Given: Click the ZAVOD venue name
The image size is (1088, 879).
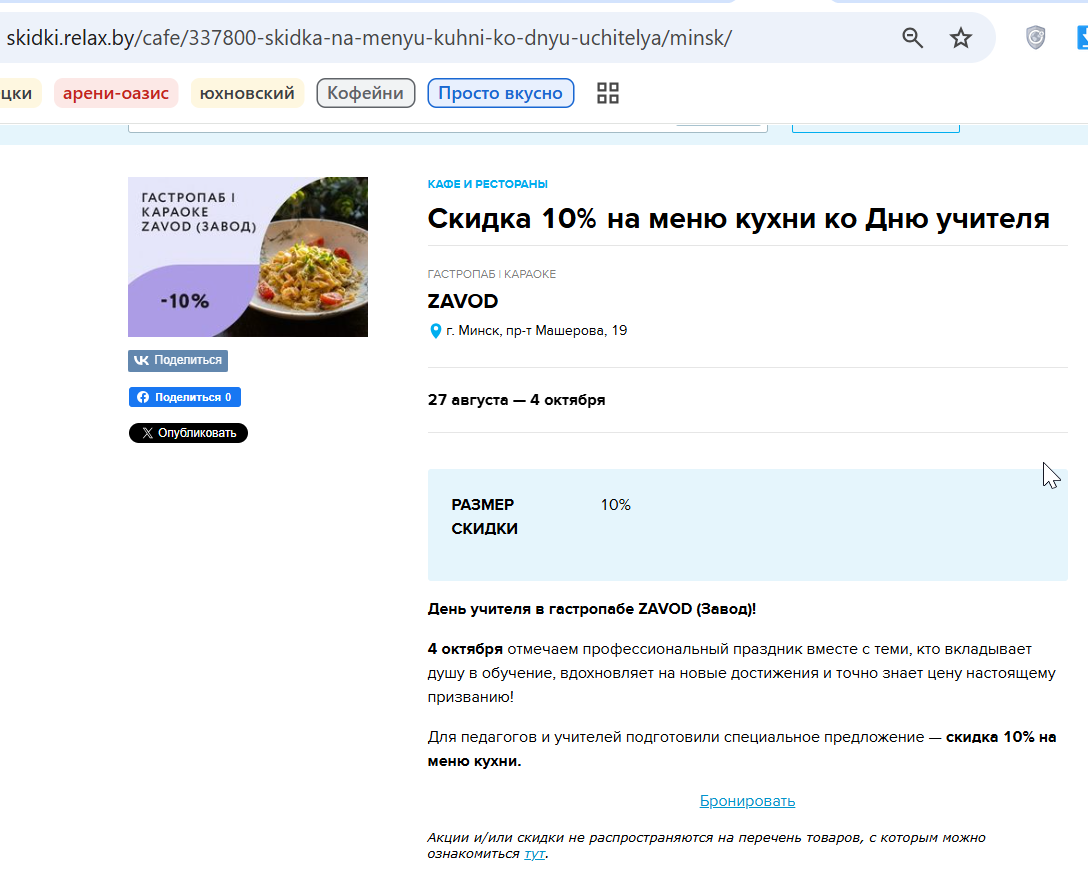Looking at the screenshot, I should [x=463, y=301].
